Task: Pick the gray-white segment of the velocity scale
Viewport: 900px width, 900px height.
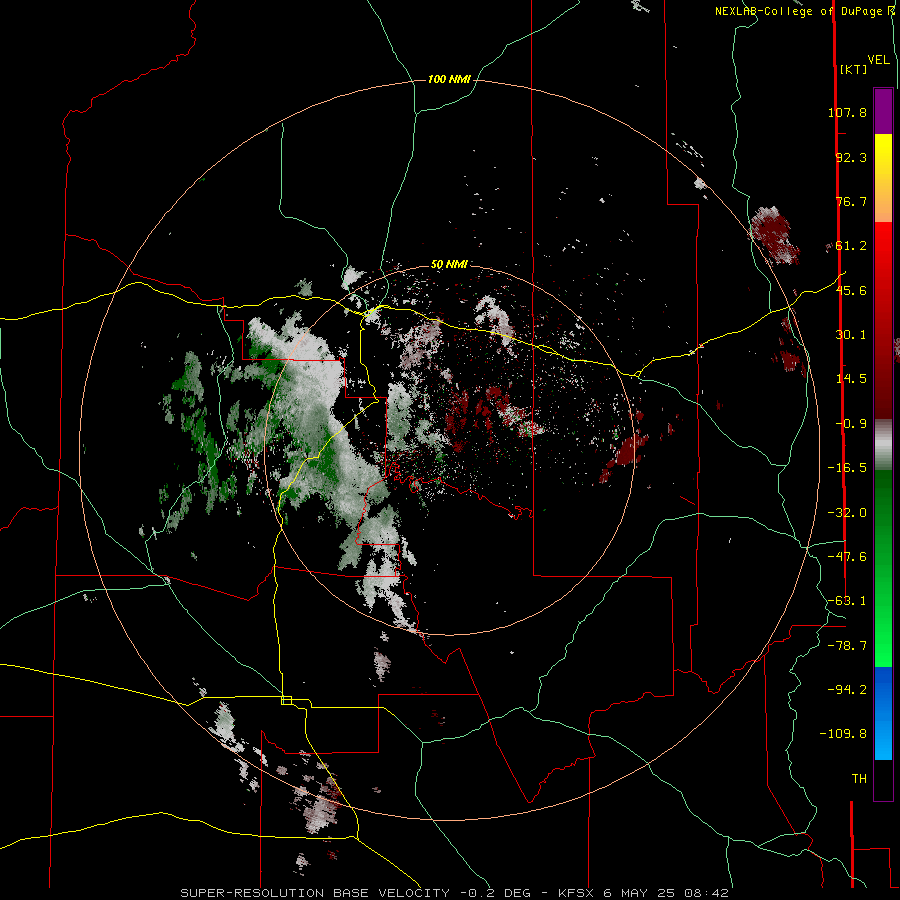Action: [x=883, y=445]
